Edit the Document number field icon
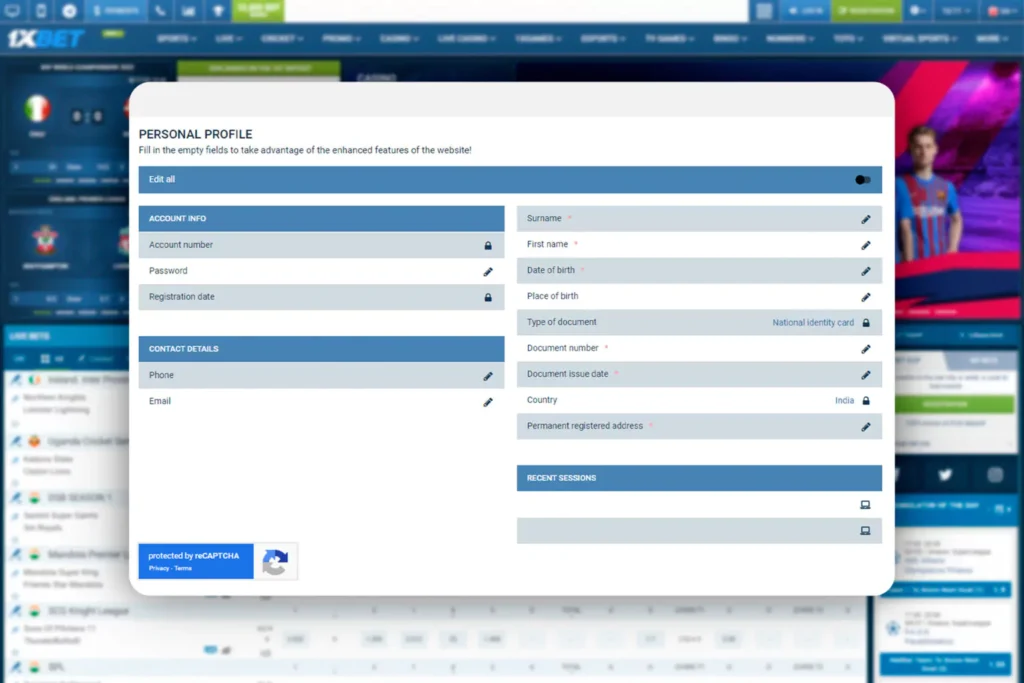The height and width of the screenshot is (683, 1024). point(866,349)
